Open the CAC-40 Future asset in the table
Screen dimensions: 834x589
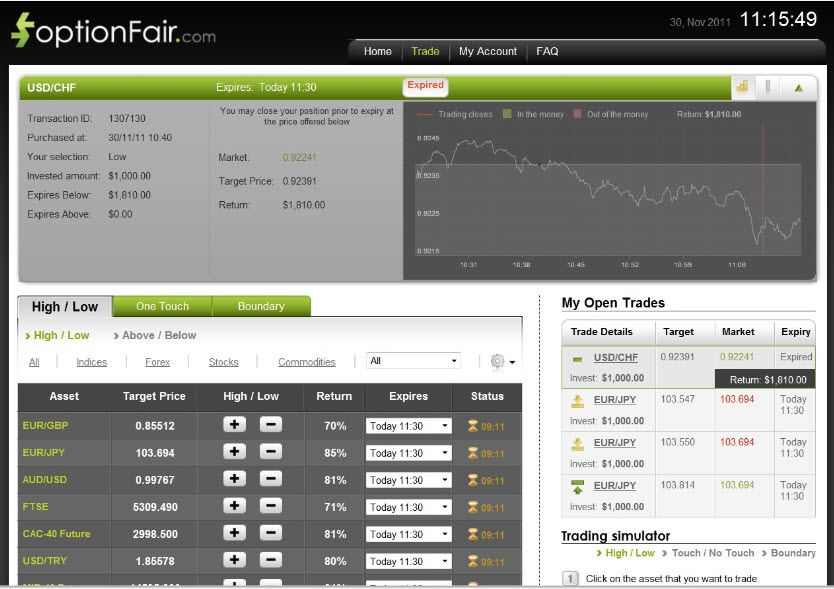pos(56,534)
